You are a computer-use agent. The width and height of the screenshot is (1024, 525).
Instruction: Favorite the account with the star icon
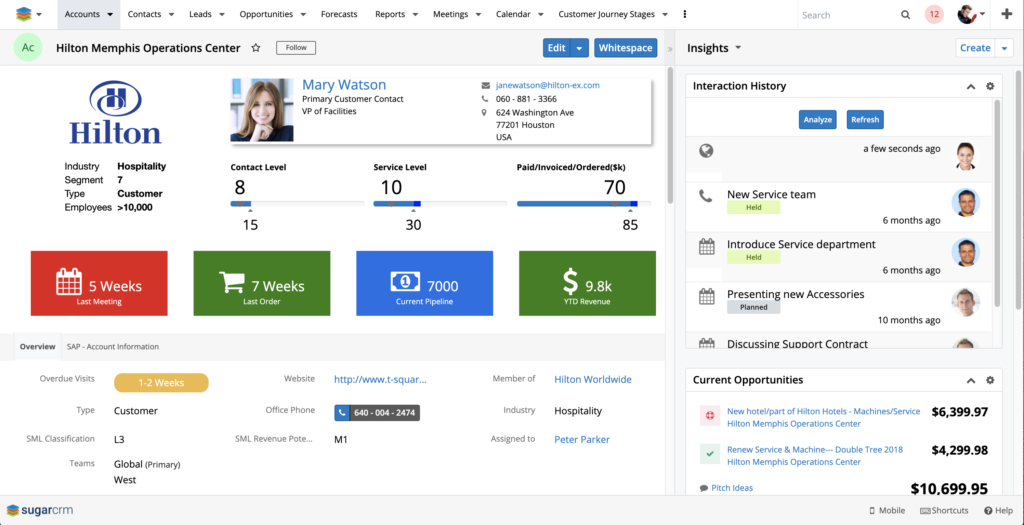click(256, 48)
